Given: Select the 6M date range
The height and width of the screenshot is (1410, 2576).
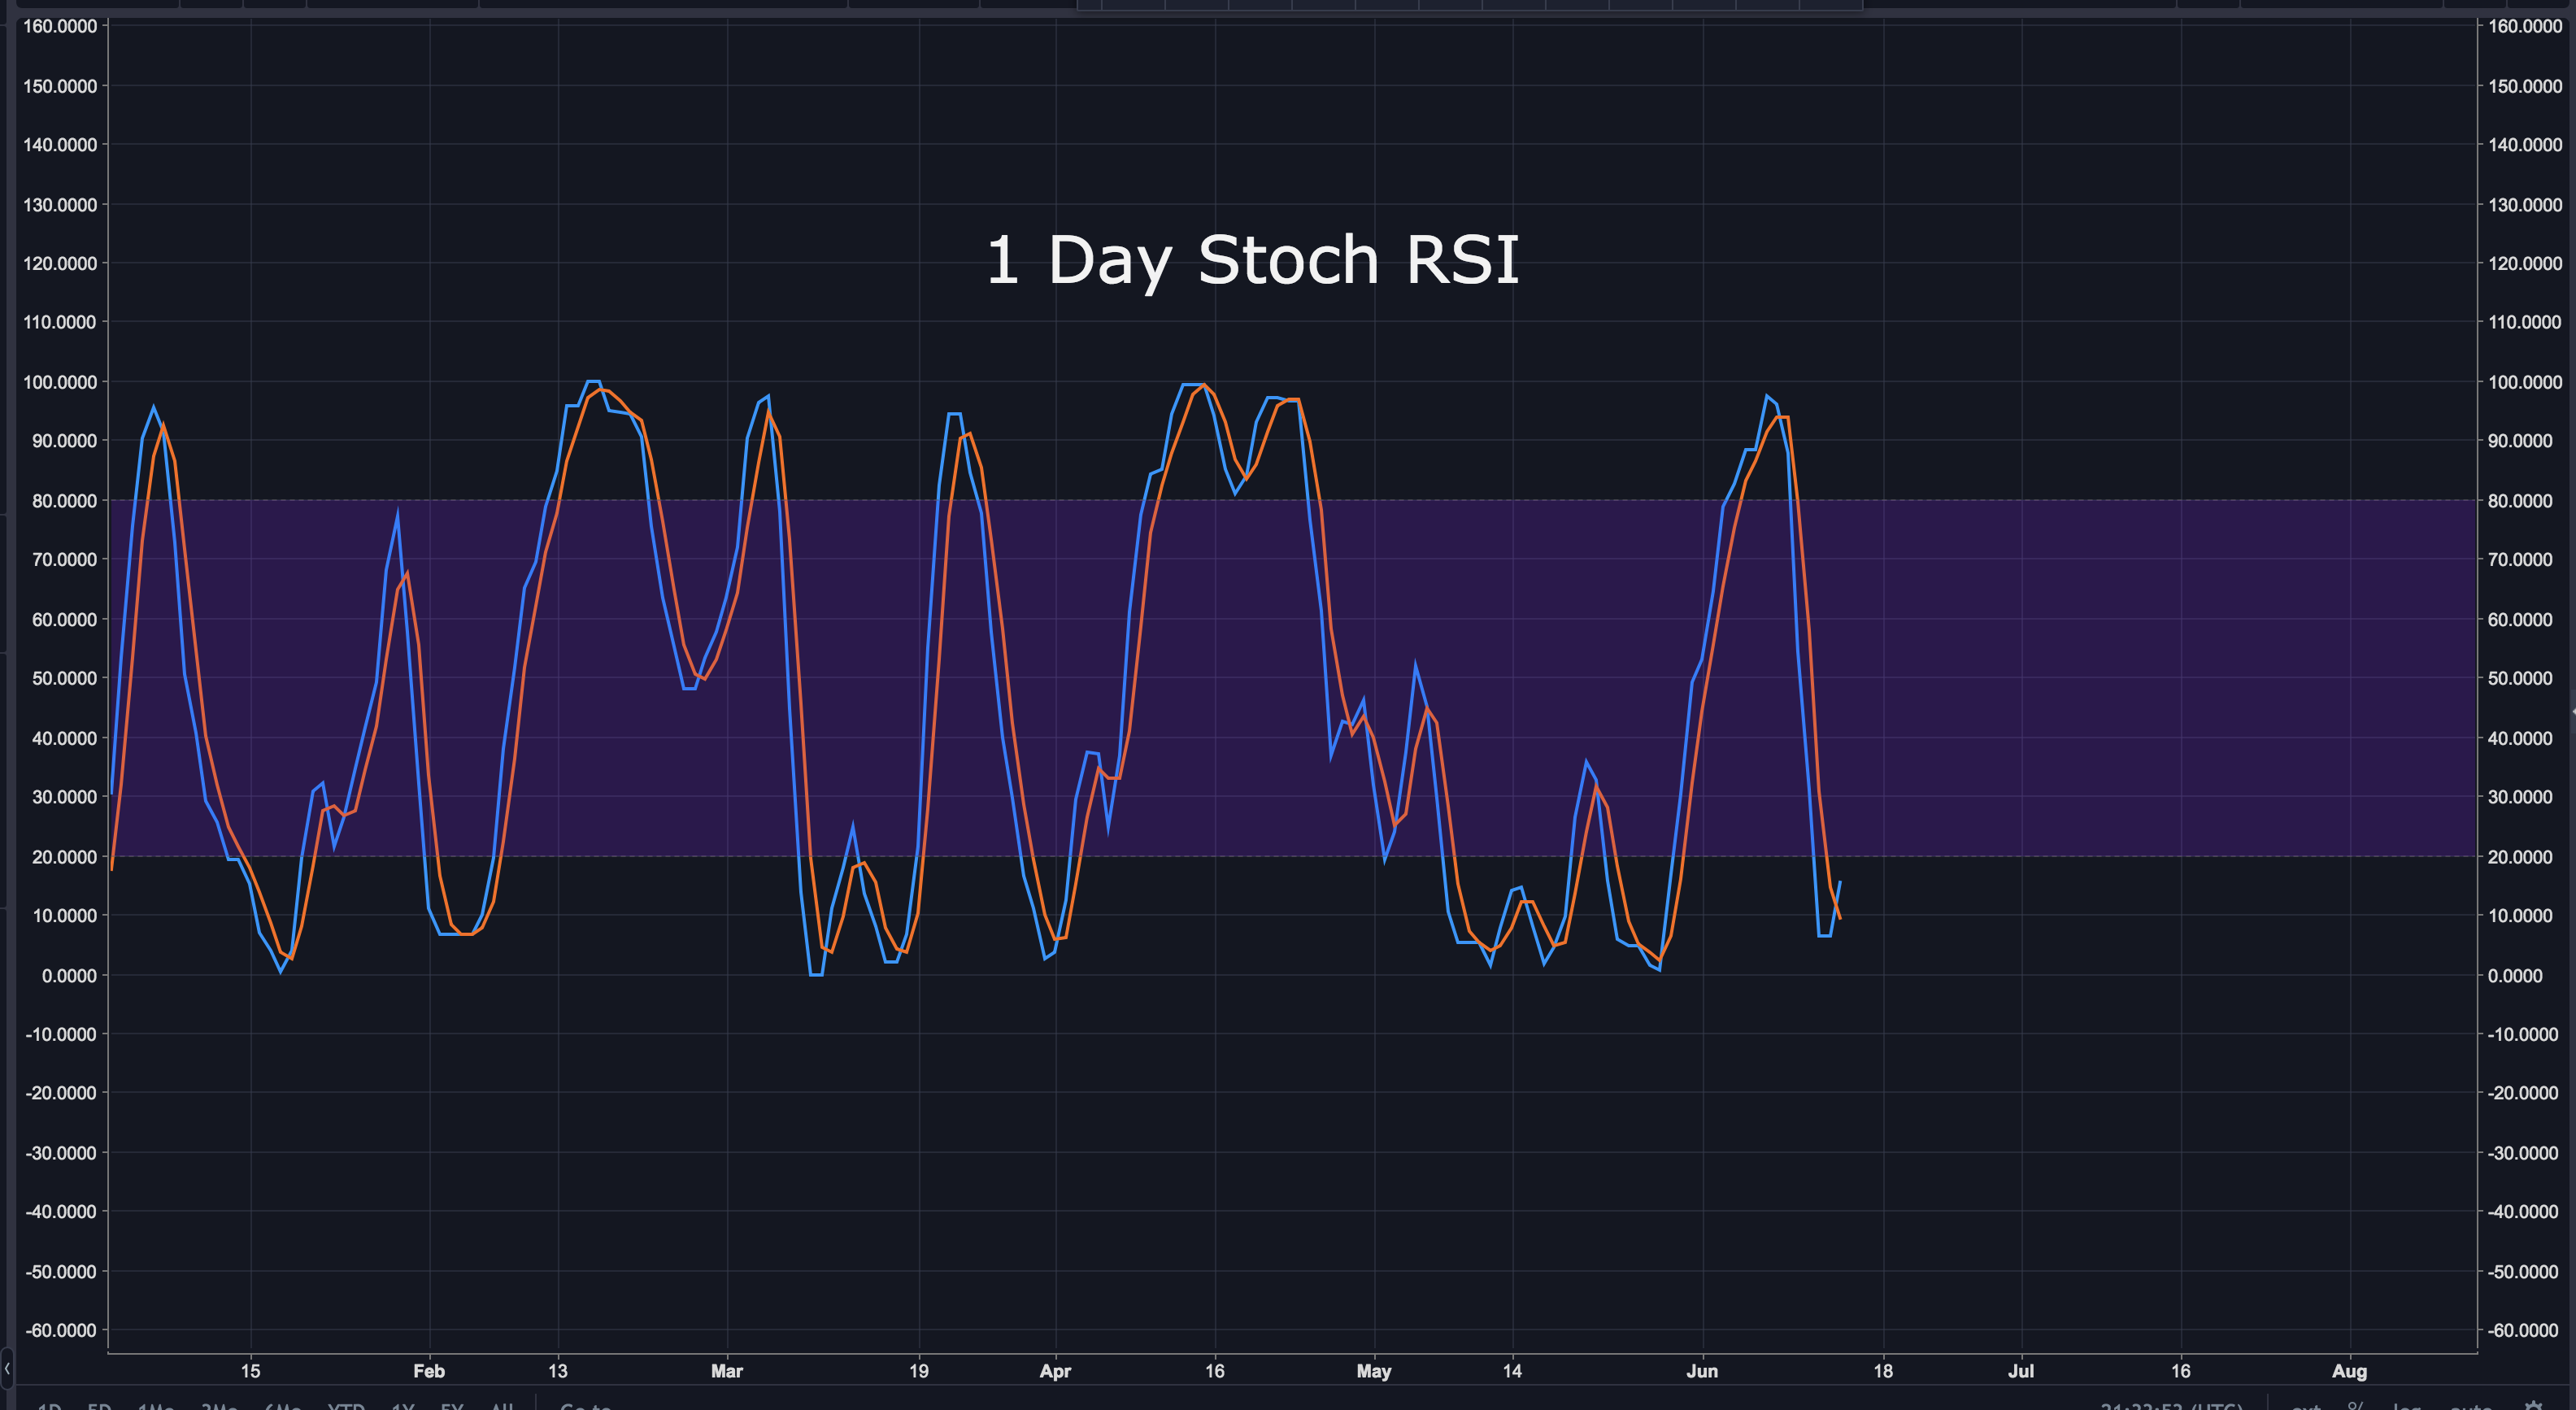Looking at the screenshot, I should tap(282, 1407).
